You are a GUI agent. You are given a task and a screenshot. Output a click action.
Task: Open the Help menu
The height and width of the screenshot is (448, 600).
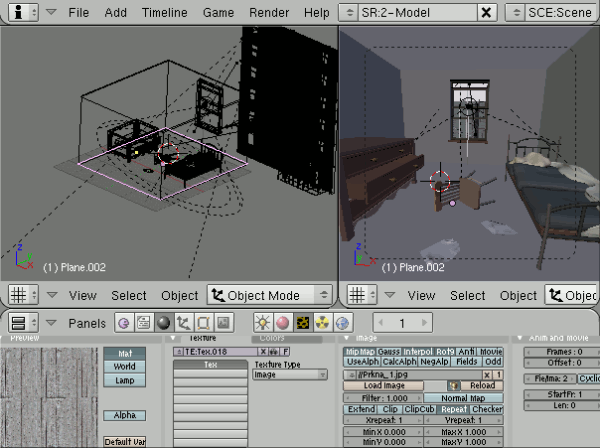point(316,13)
